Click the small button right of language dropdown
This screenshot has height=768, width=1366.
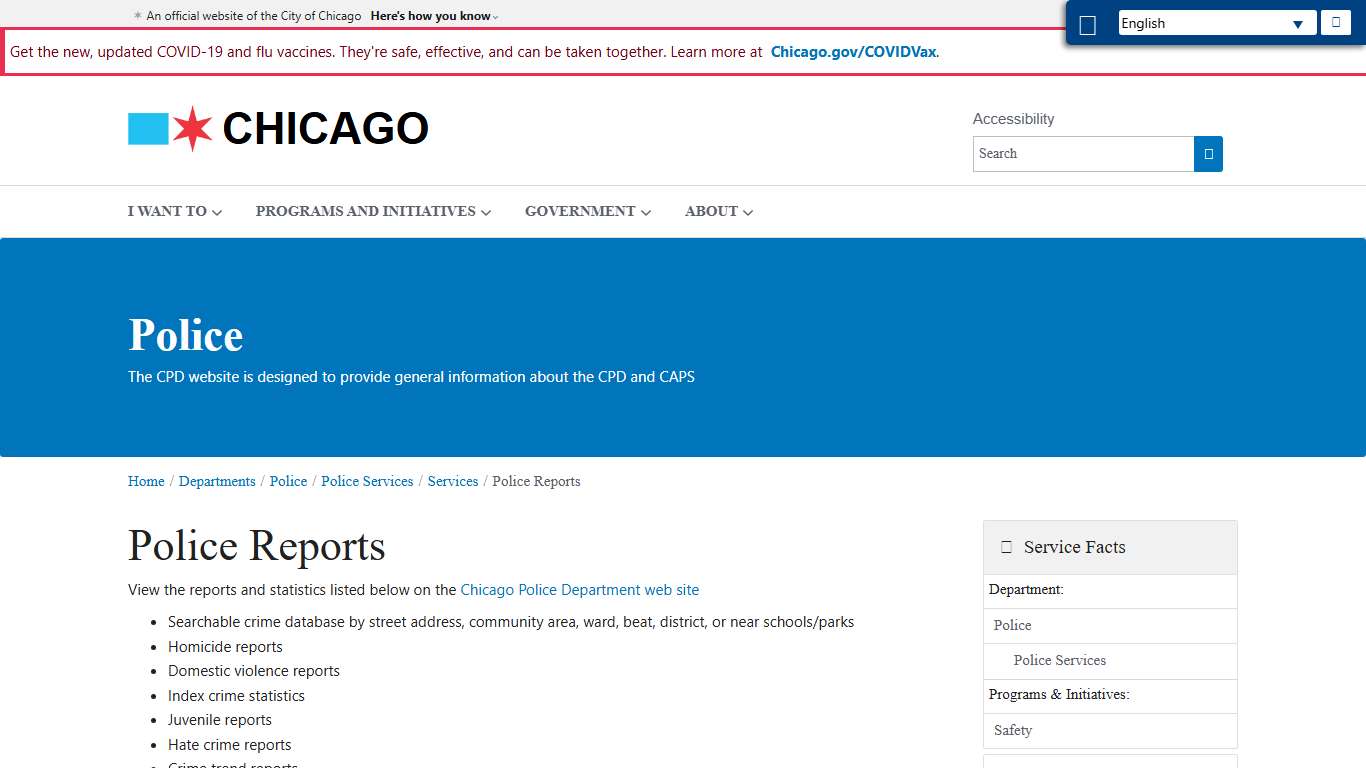pyautogui.click(x=1336, y=22)
